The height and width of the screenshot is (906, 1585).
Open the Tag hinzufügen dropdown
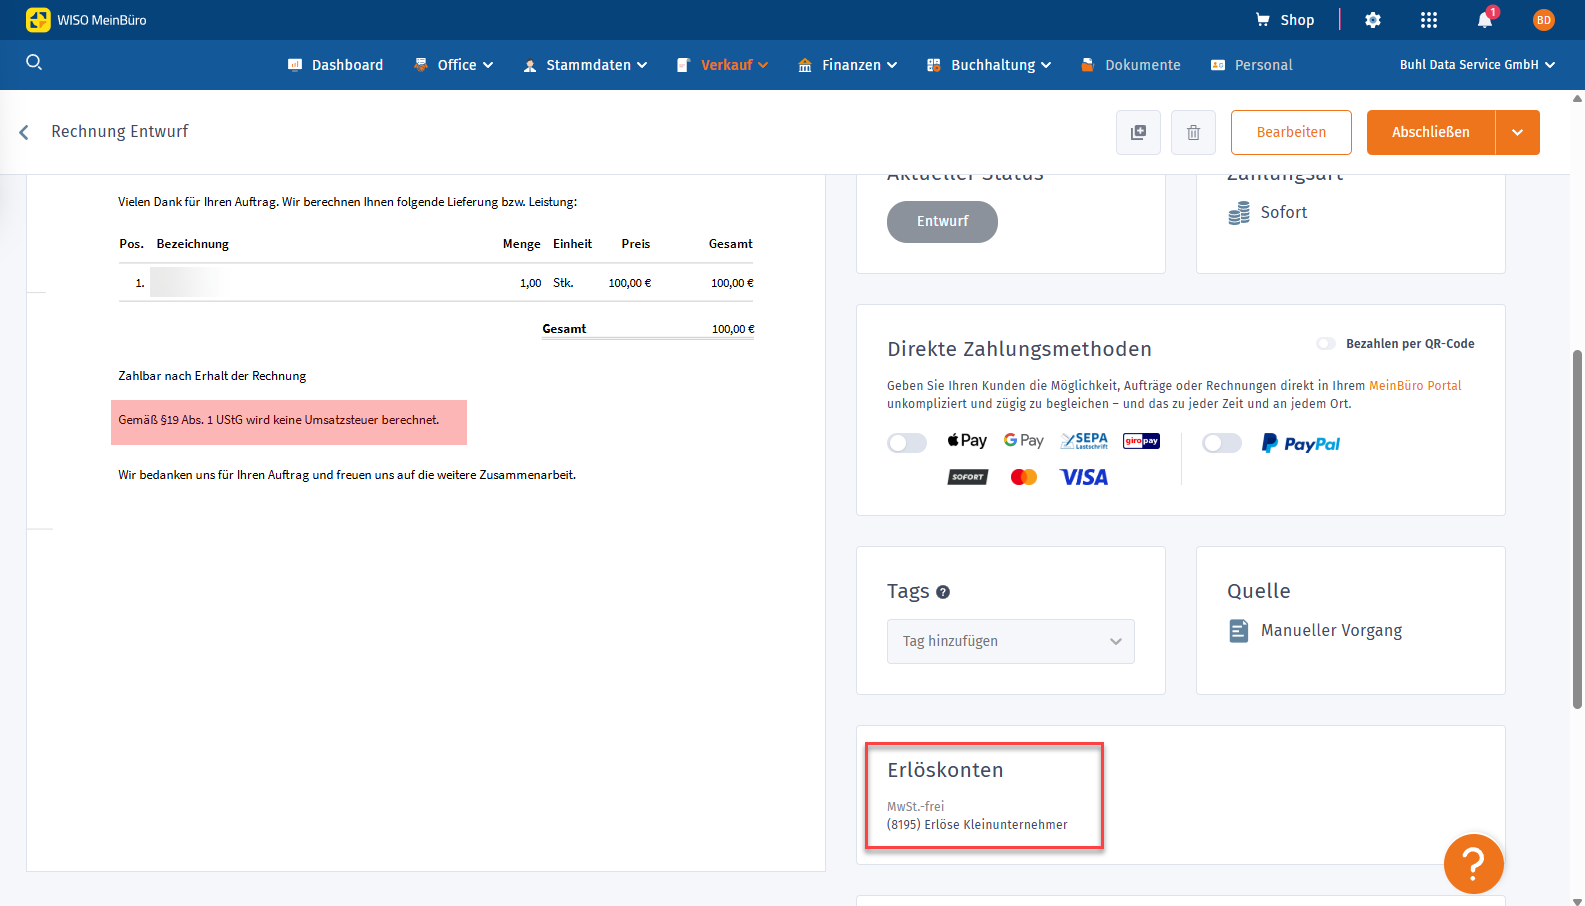pyautogui.click(x=1010, y=641)
